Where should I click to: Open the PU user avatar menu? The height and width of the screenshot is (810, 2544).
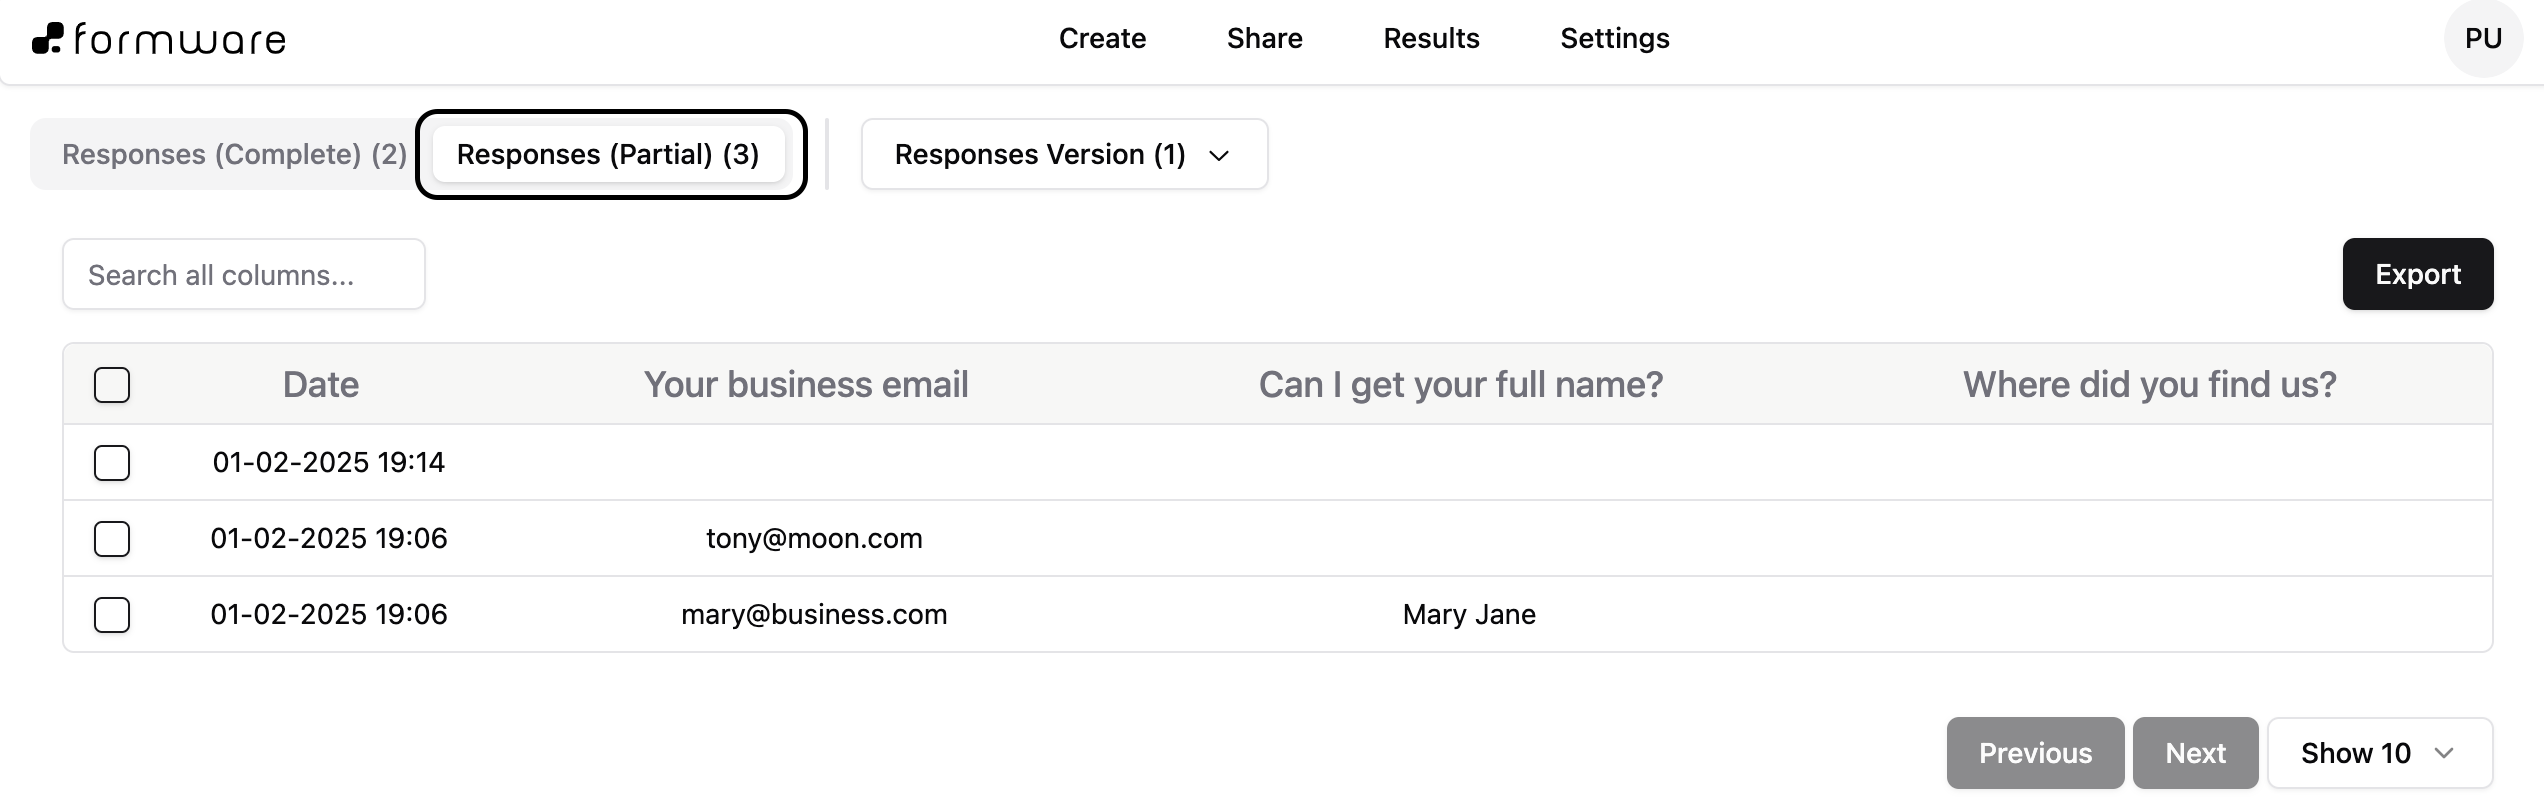click(x=2483, y=39)
